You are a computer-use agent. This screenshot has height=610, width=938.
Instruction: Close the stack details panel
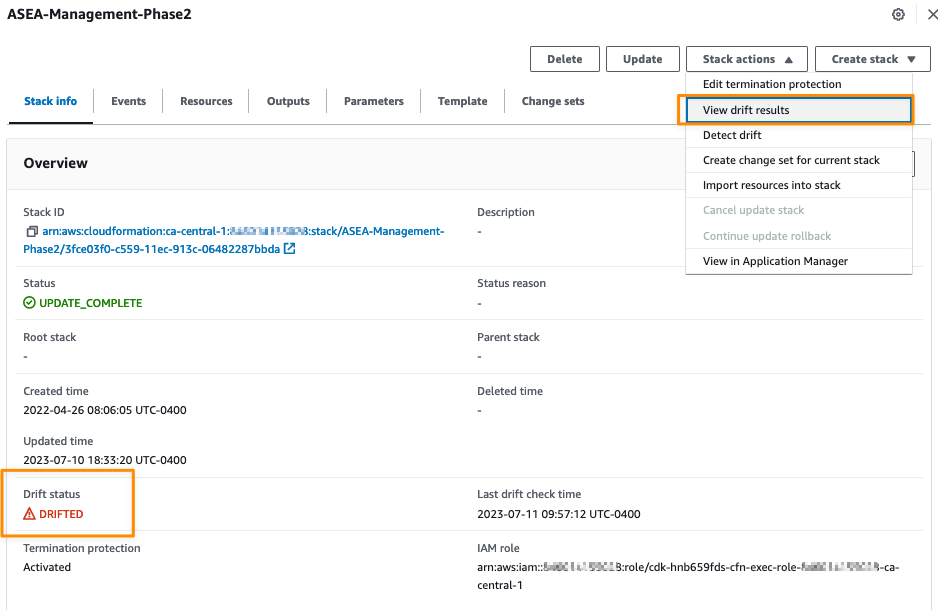[931, 15]
